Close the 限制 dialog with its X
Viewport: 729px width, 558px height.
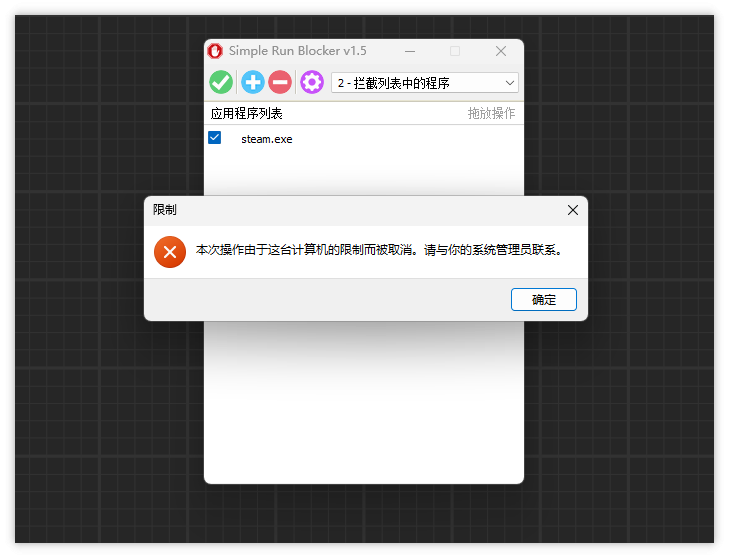tap(573, 210)
